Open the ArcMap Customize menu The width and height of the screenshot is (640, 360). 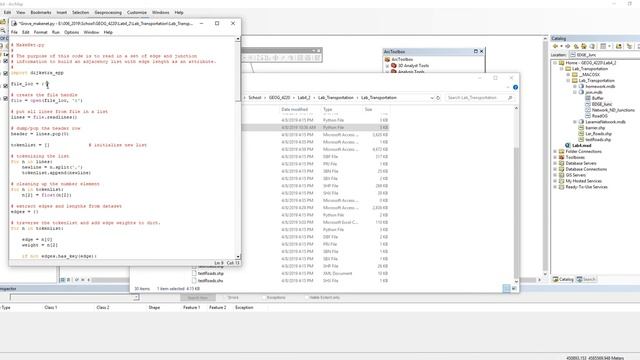tap(137, 13)
